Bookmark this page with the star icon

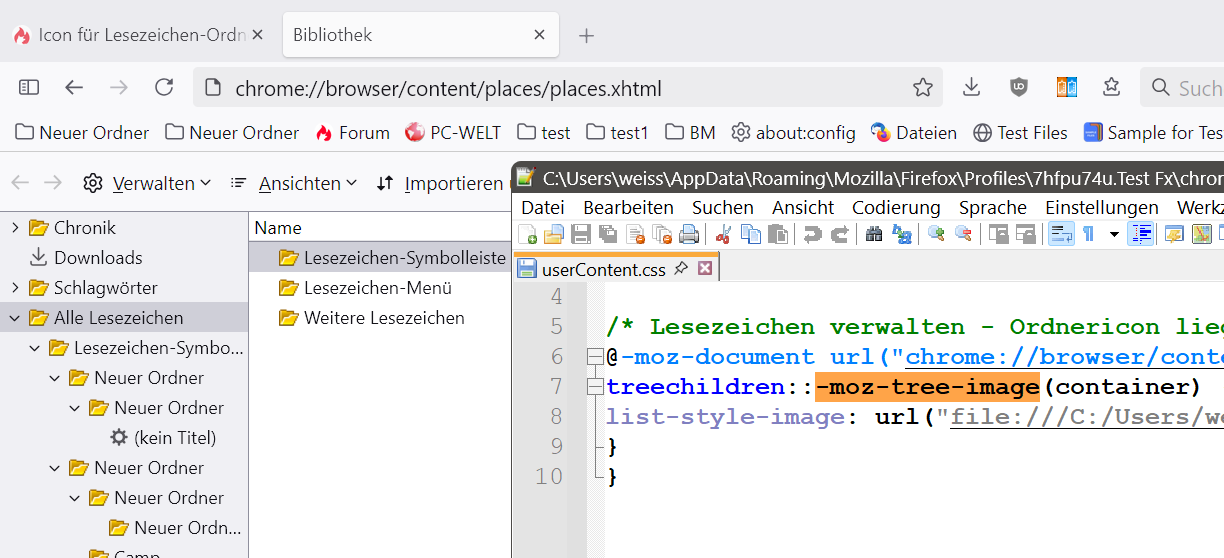click(922, 88)
